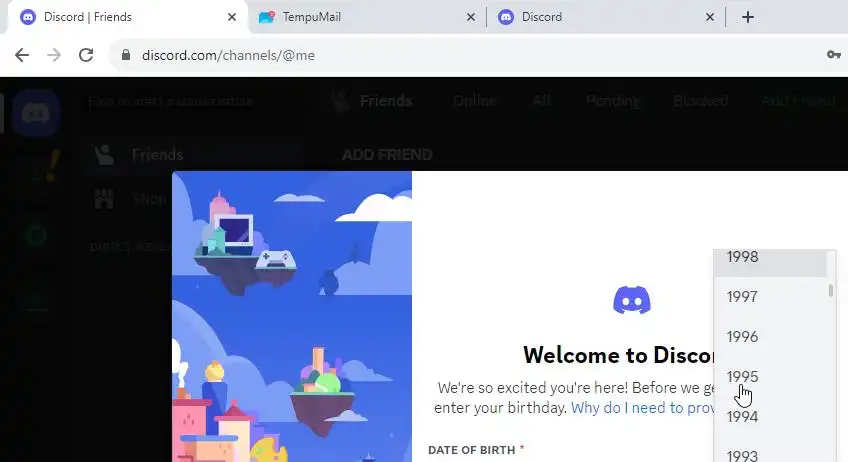The height and width of the screenshot is (462, 848).
Task: Close the TempuMail tab
Action: 471,17
